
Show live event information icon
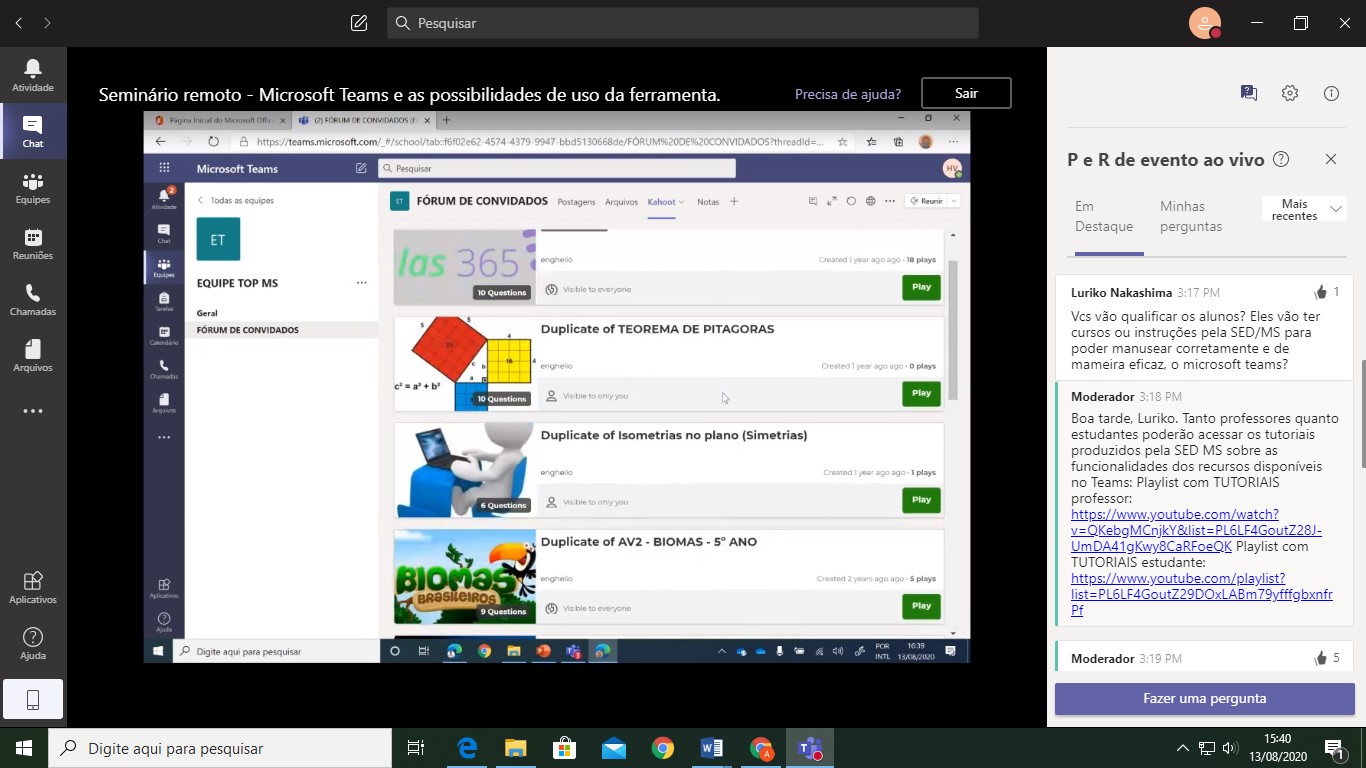click(1331, 93)
